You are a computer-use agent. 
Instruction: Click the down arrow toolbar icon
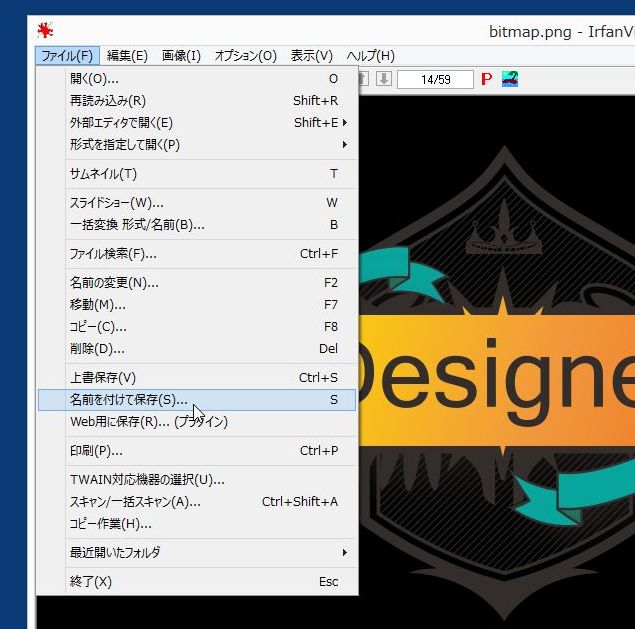click(x=384, y=79)
